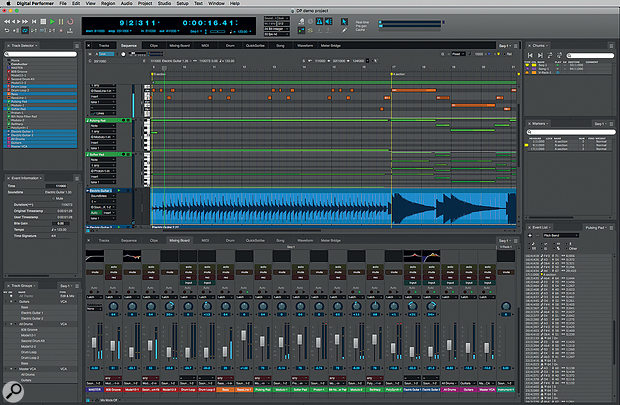Select the Pencil tool in control panel
This screenshot has height=405, width=620.
[344, 30]
